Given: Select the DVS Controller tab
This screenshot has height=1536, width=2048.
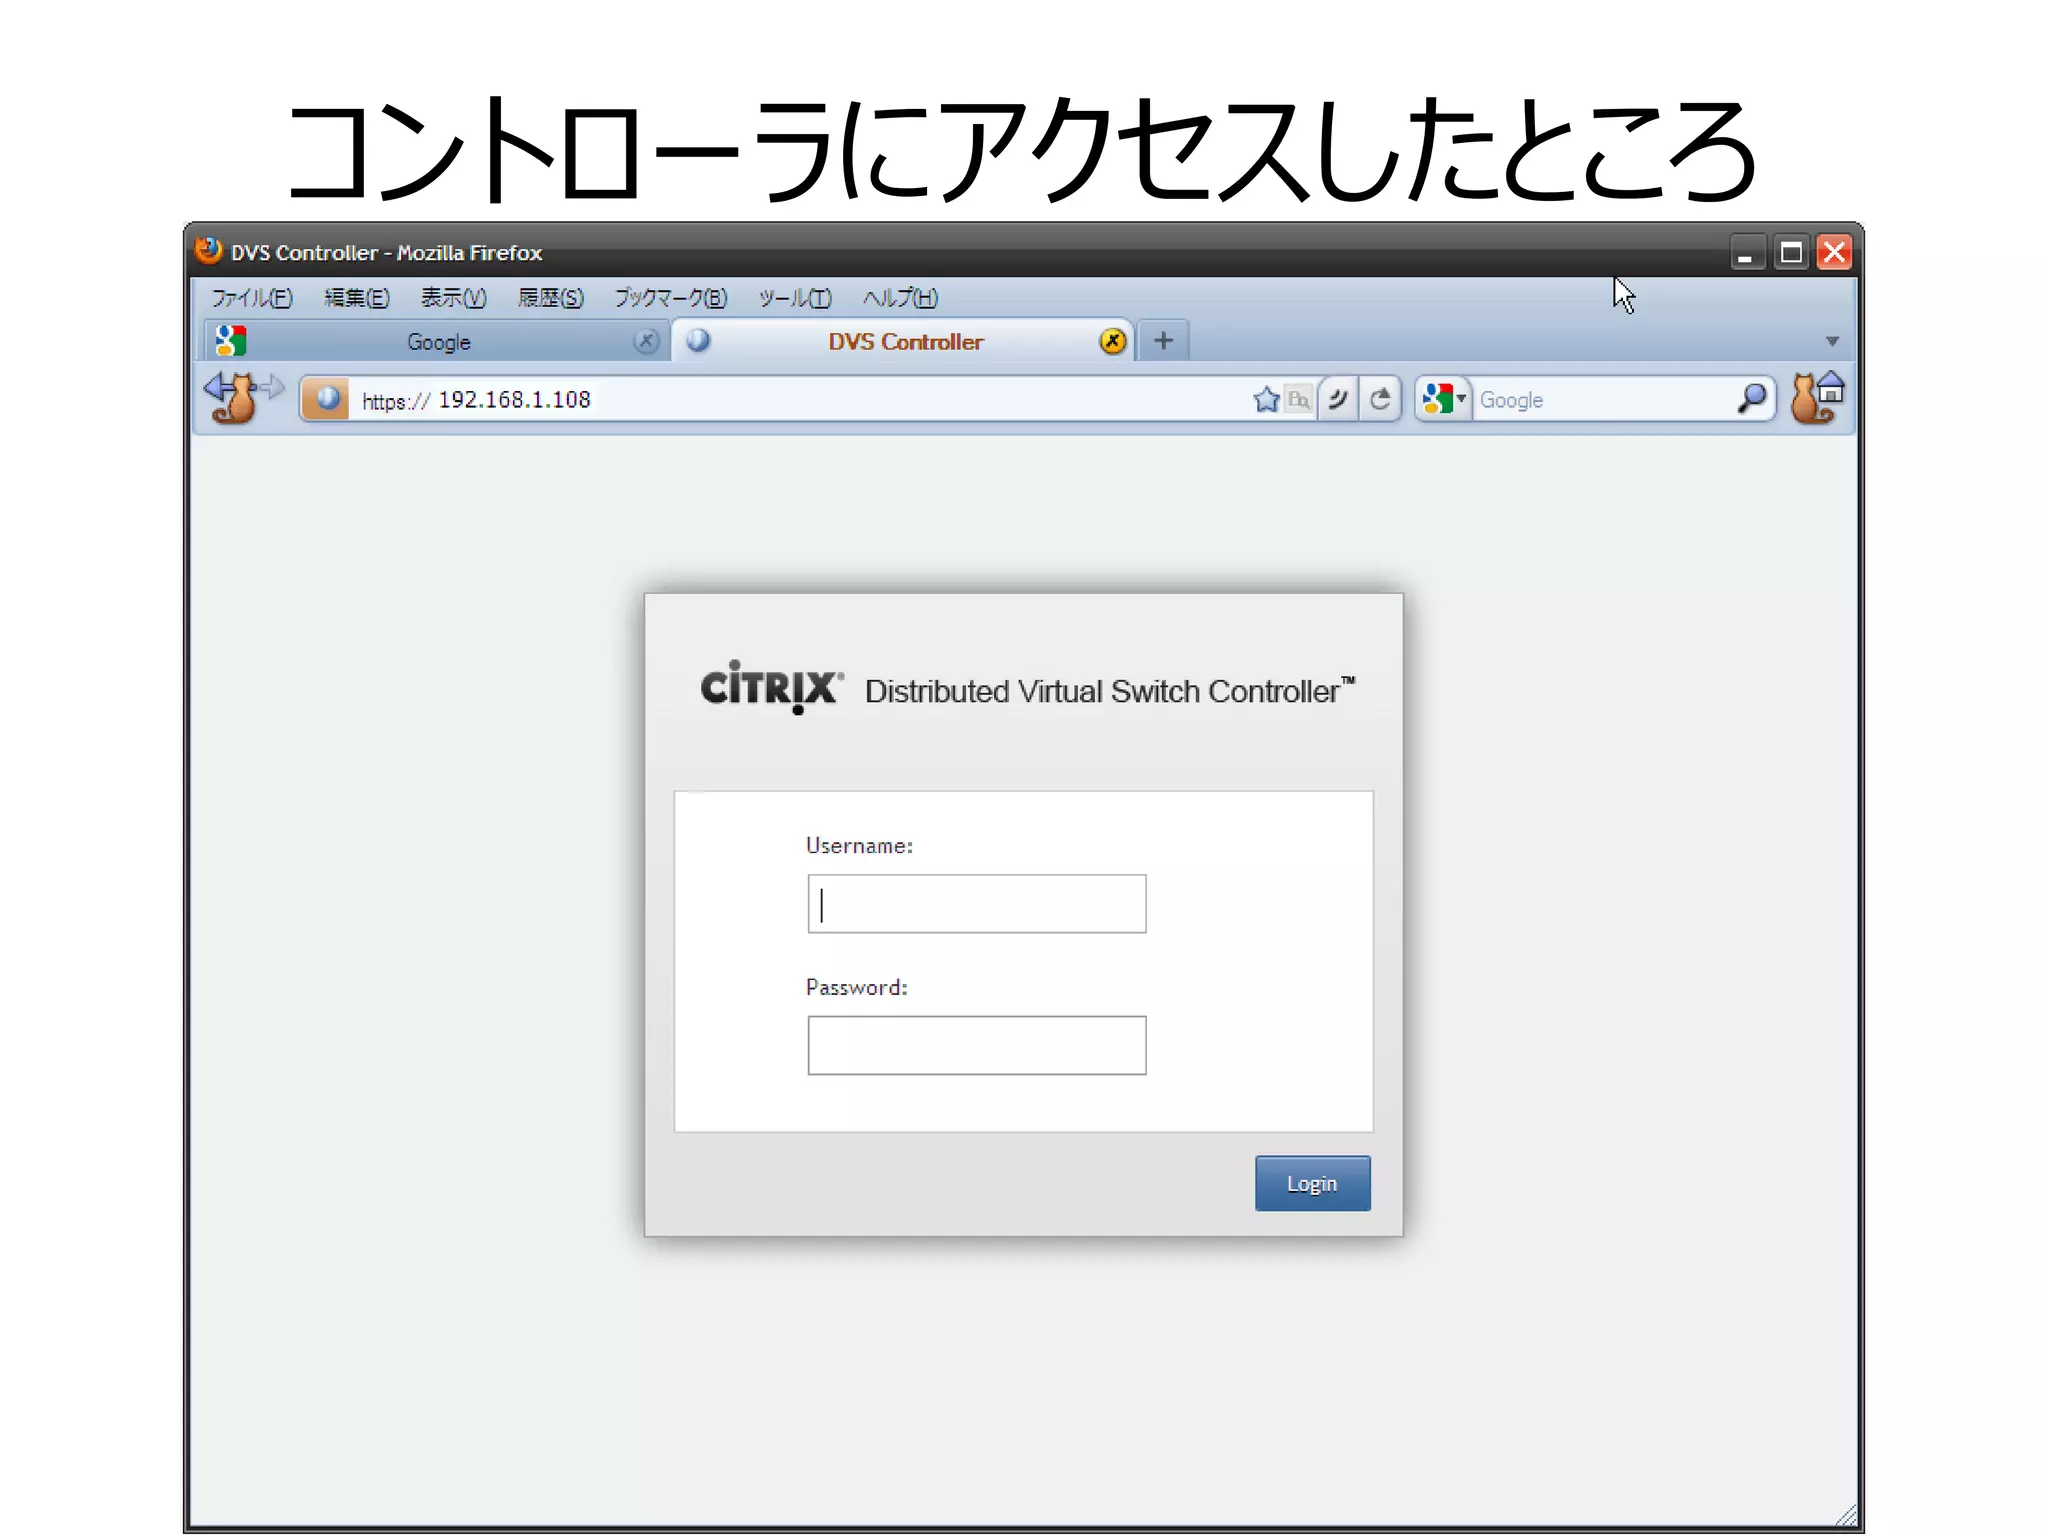Looking at the screenshot, I should (x=903, y=341).
